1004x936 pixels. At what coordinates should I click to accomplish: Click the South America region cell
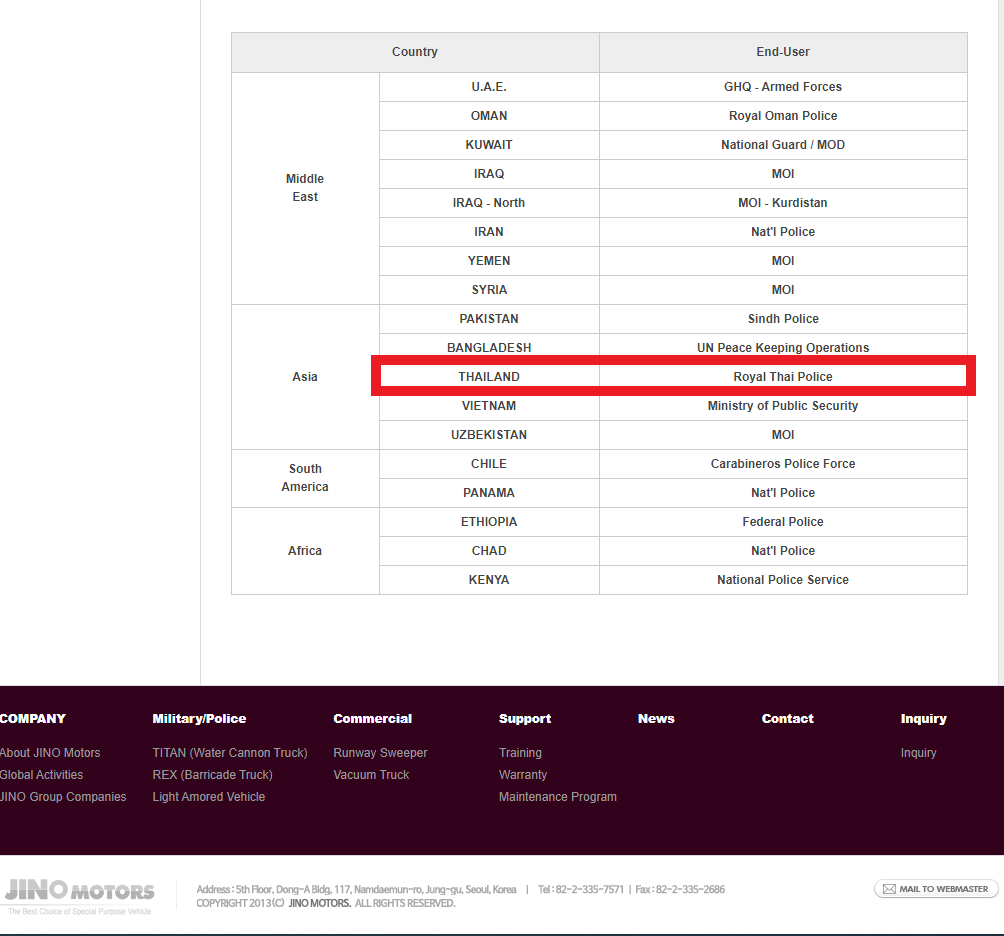pos(305,478)
